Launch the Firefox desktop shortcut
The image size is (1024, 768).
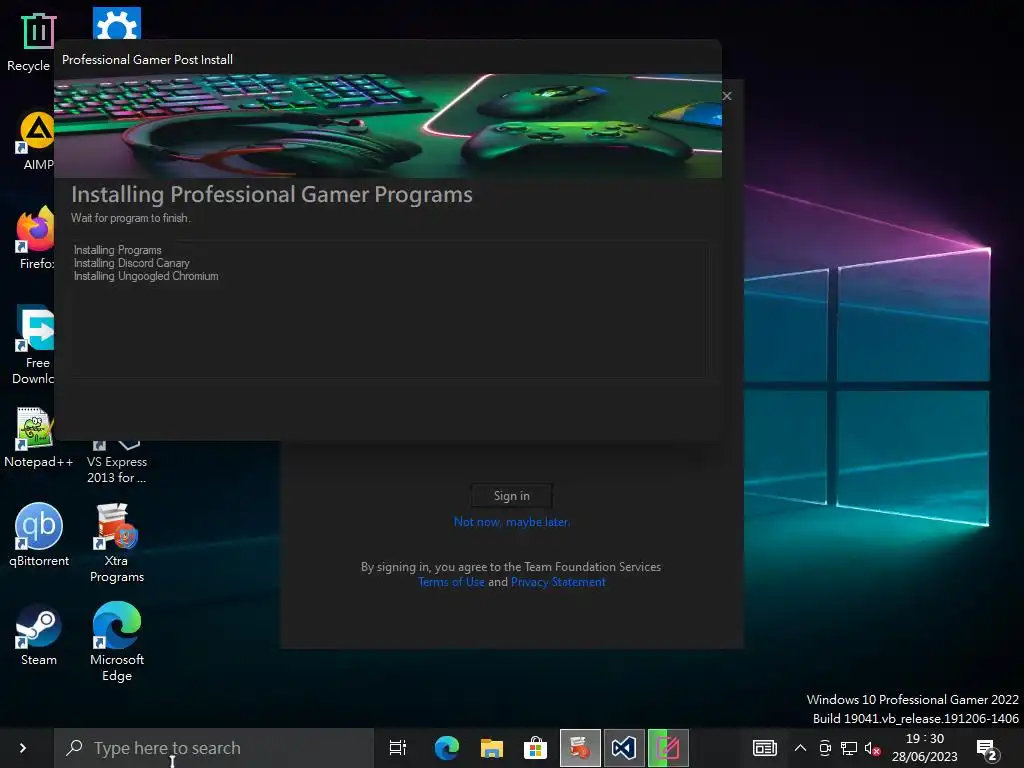point(35,238)
